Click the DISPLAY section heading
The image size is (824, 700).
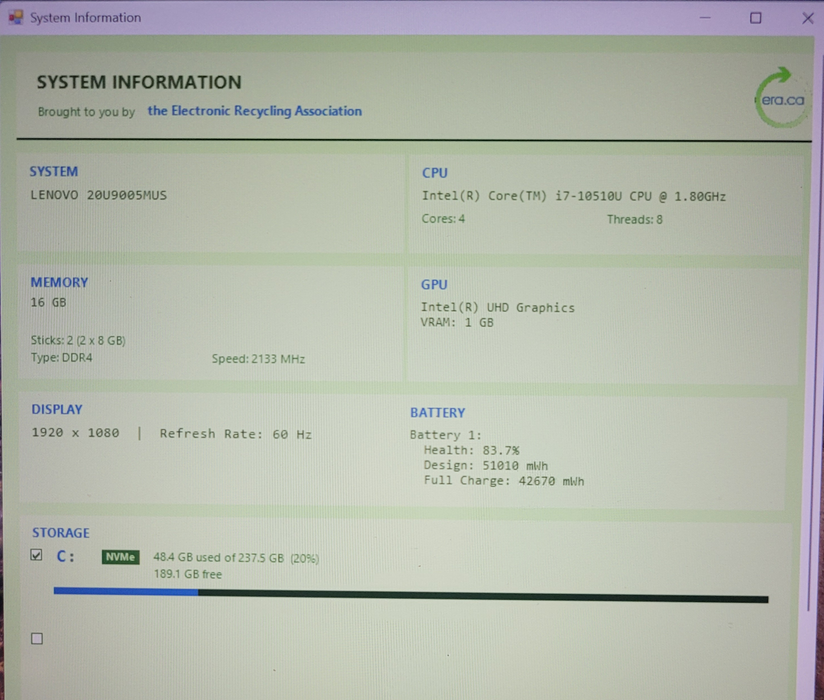pos(57,409)
